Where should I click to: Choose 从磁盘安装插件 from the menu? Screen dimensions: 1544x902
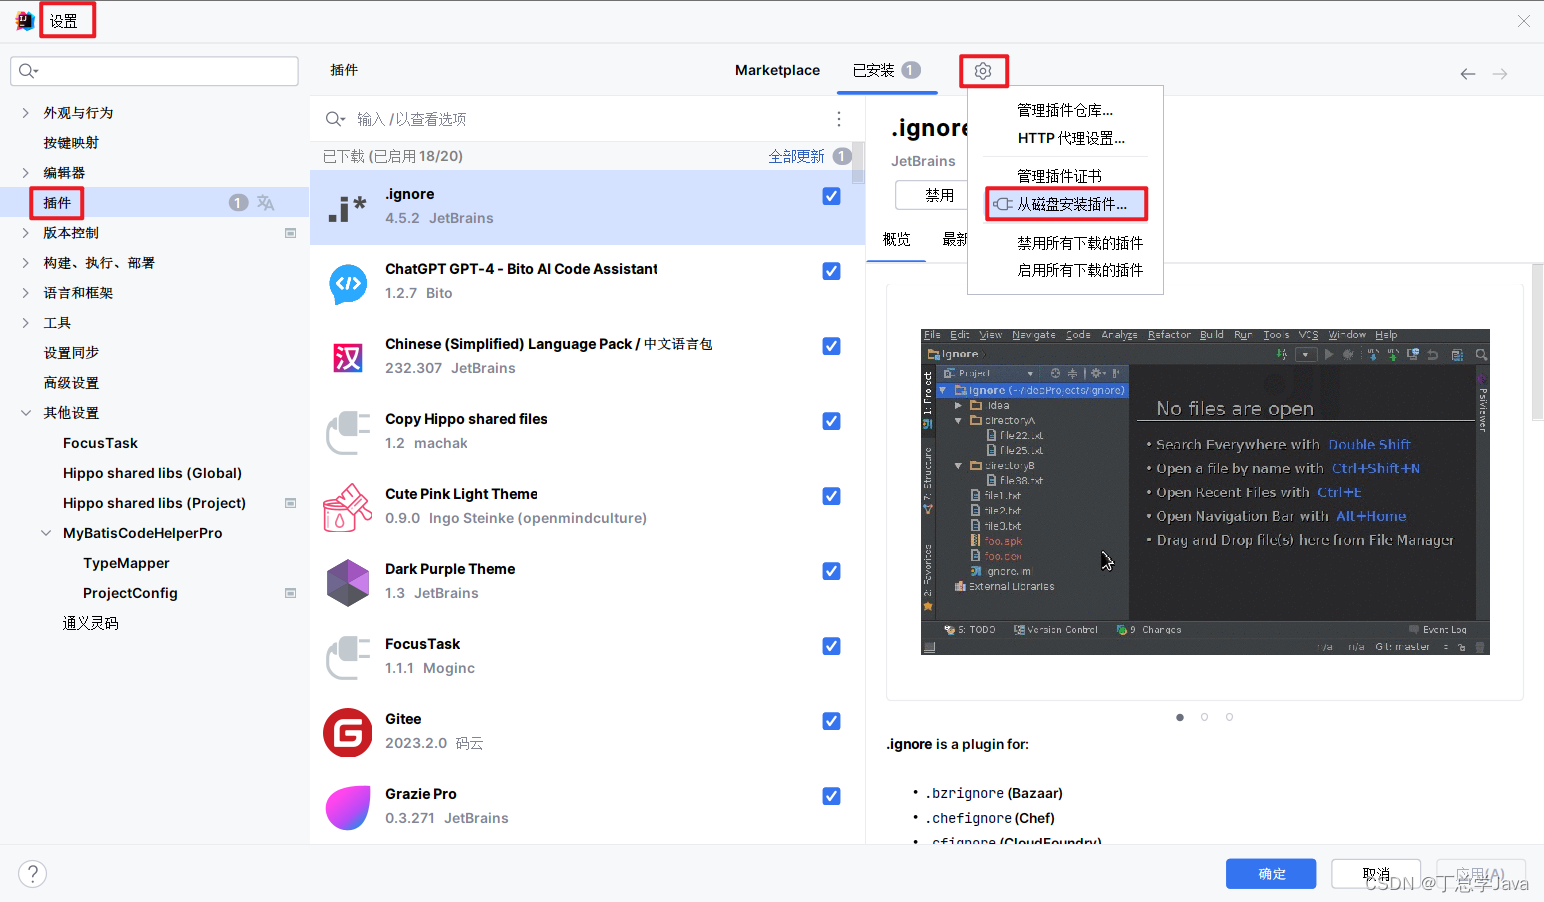(1066, 204)
